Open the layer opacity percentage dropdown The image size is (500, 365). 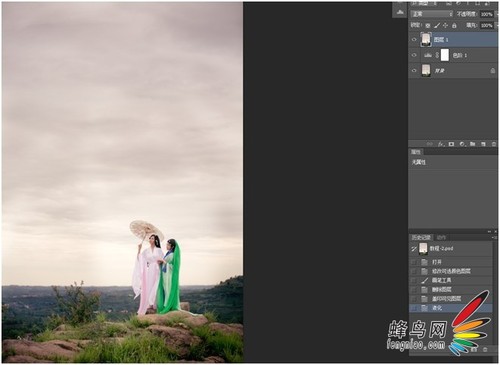[x=487, y=14]
